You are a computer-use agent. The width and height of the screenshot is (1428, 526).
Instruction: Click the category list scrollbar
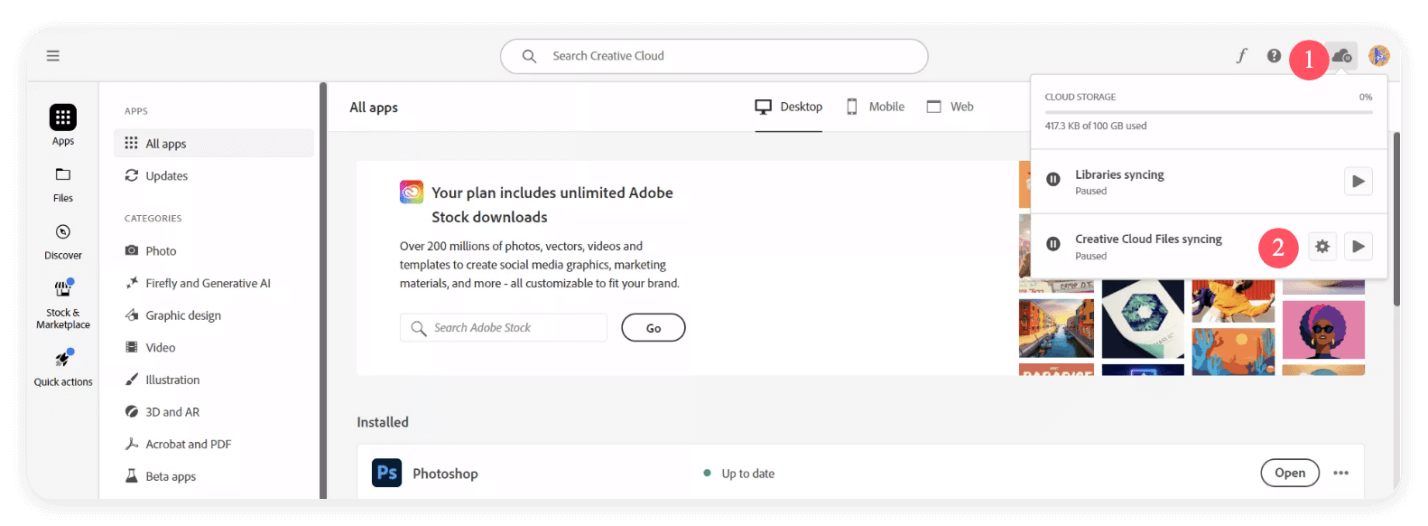pyautogui.click(x=322, y=290)
